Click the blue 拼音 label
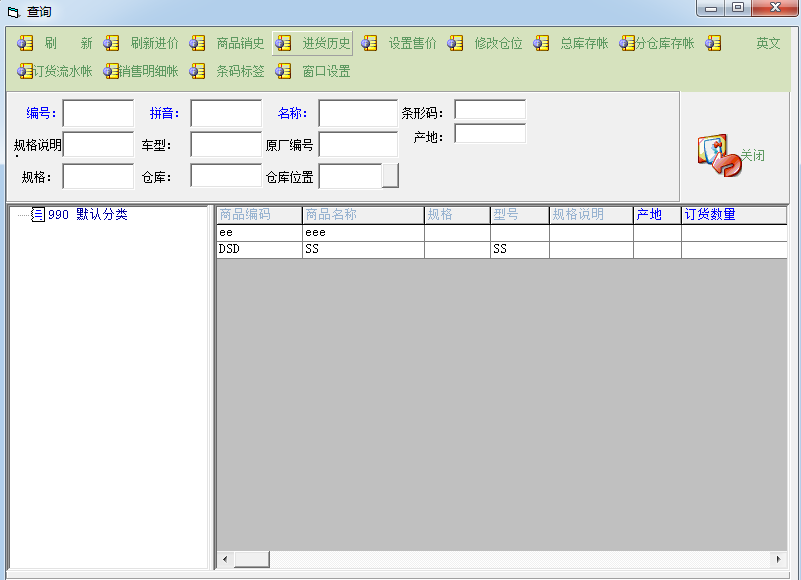This screenshot has height=580, width=801. pos(164,113)
